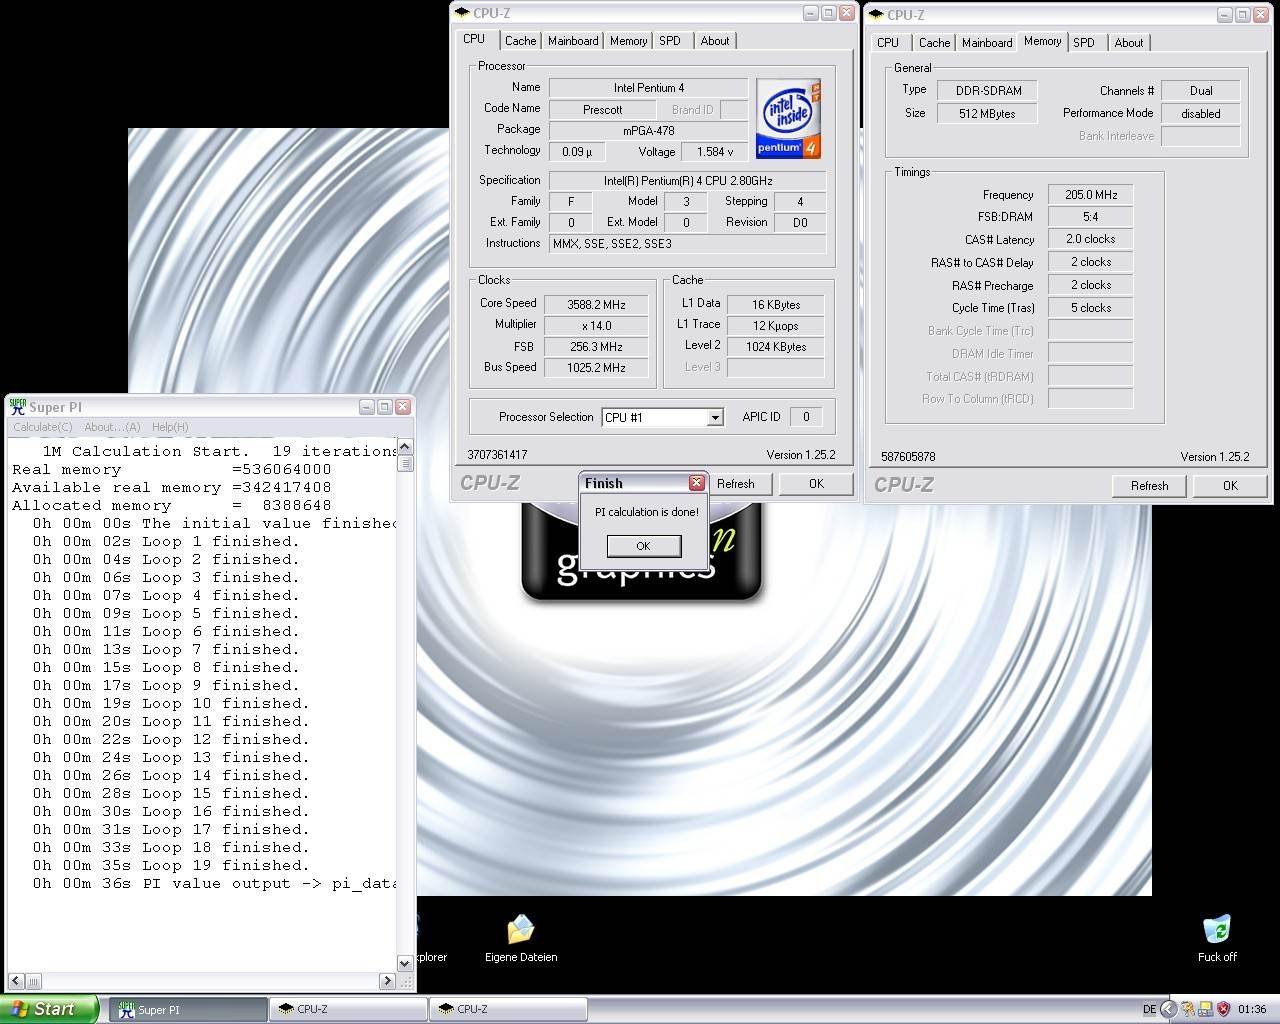Viewport: 1280px width, 1024px height.
Task: Open Mainboard tab in CPU-Z processor window
Action: 573,41
